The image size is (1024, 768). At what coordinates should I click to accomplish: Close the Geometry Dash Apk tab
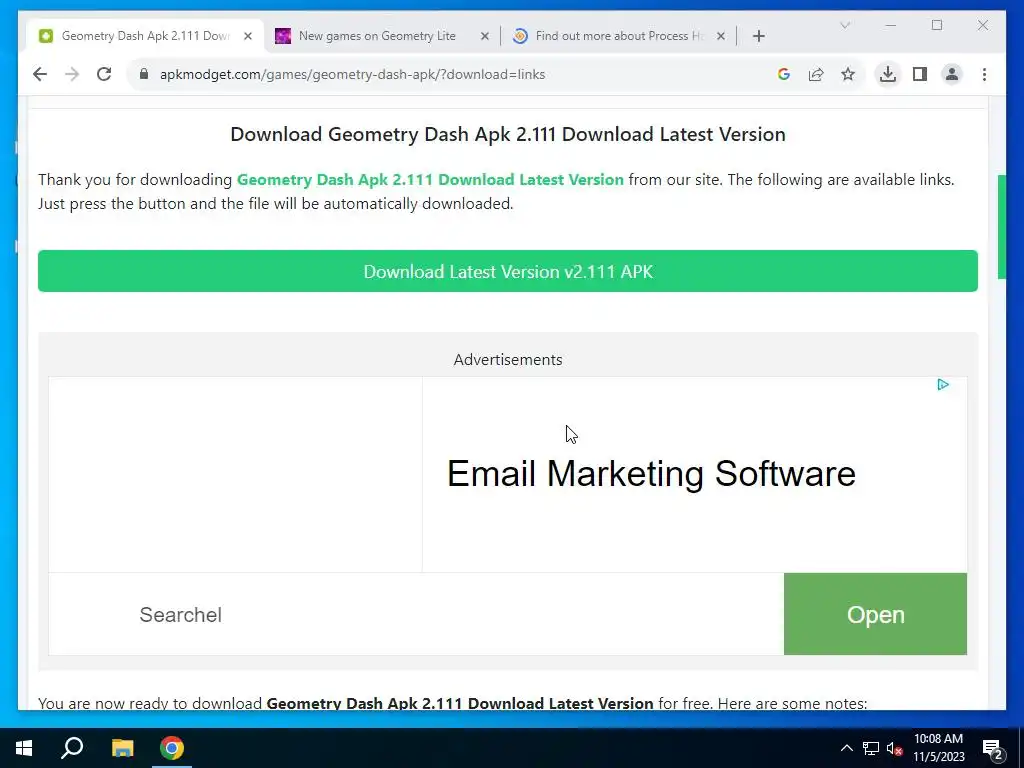tap(248, 36)
